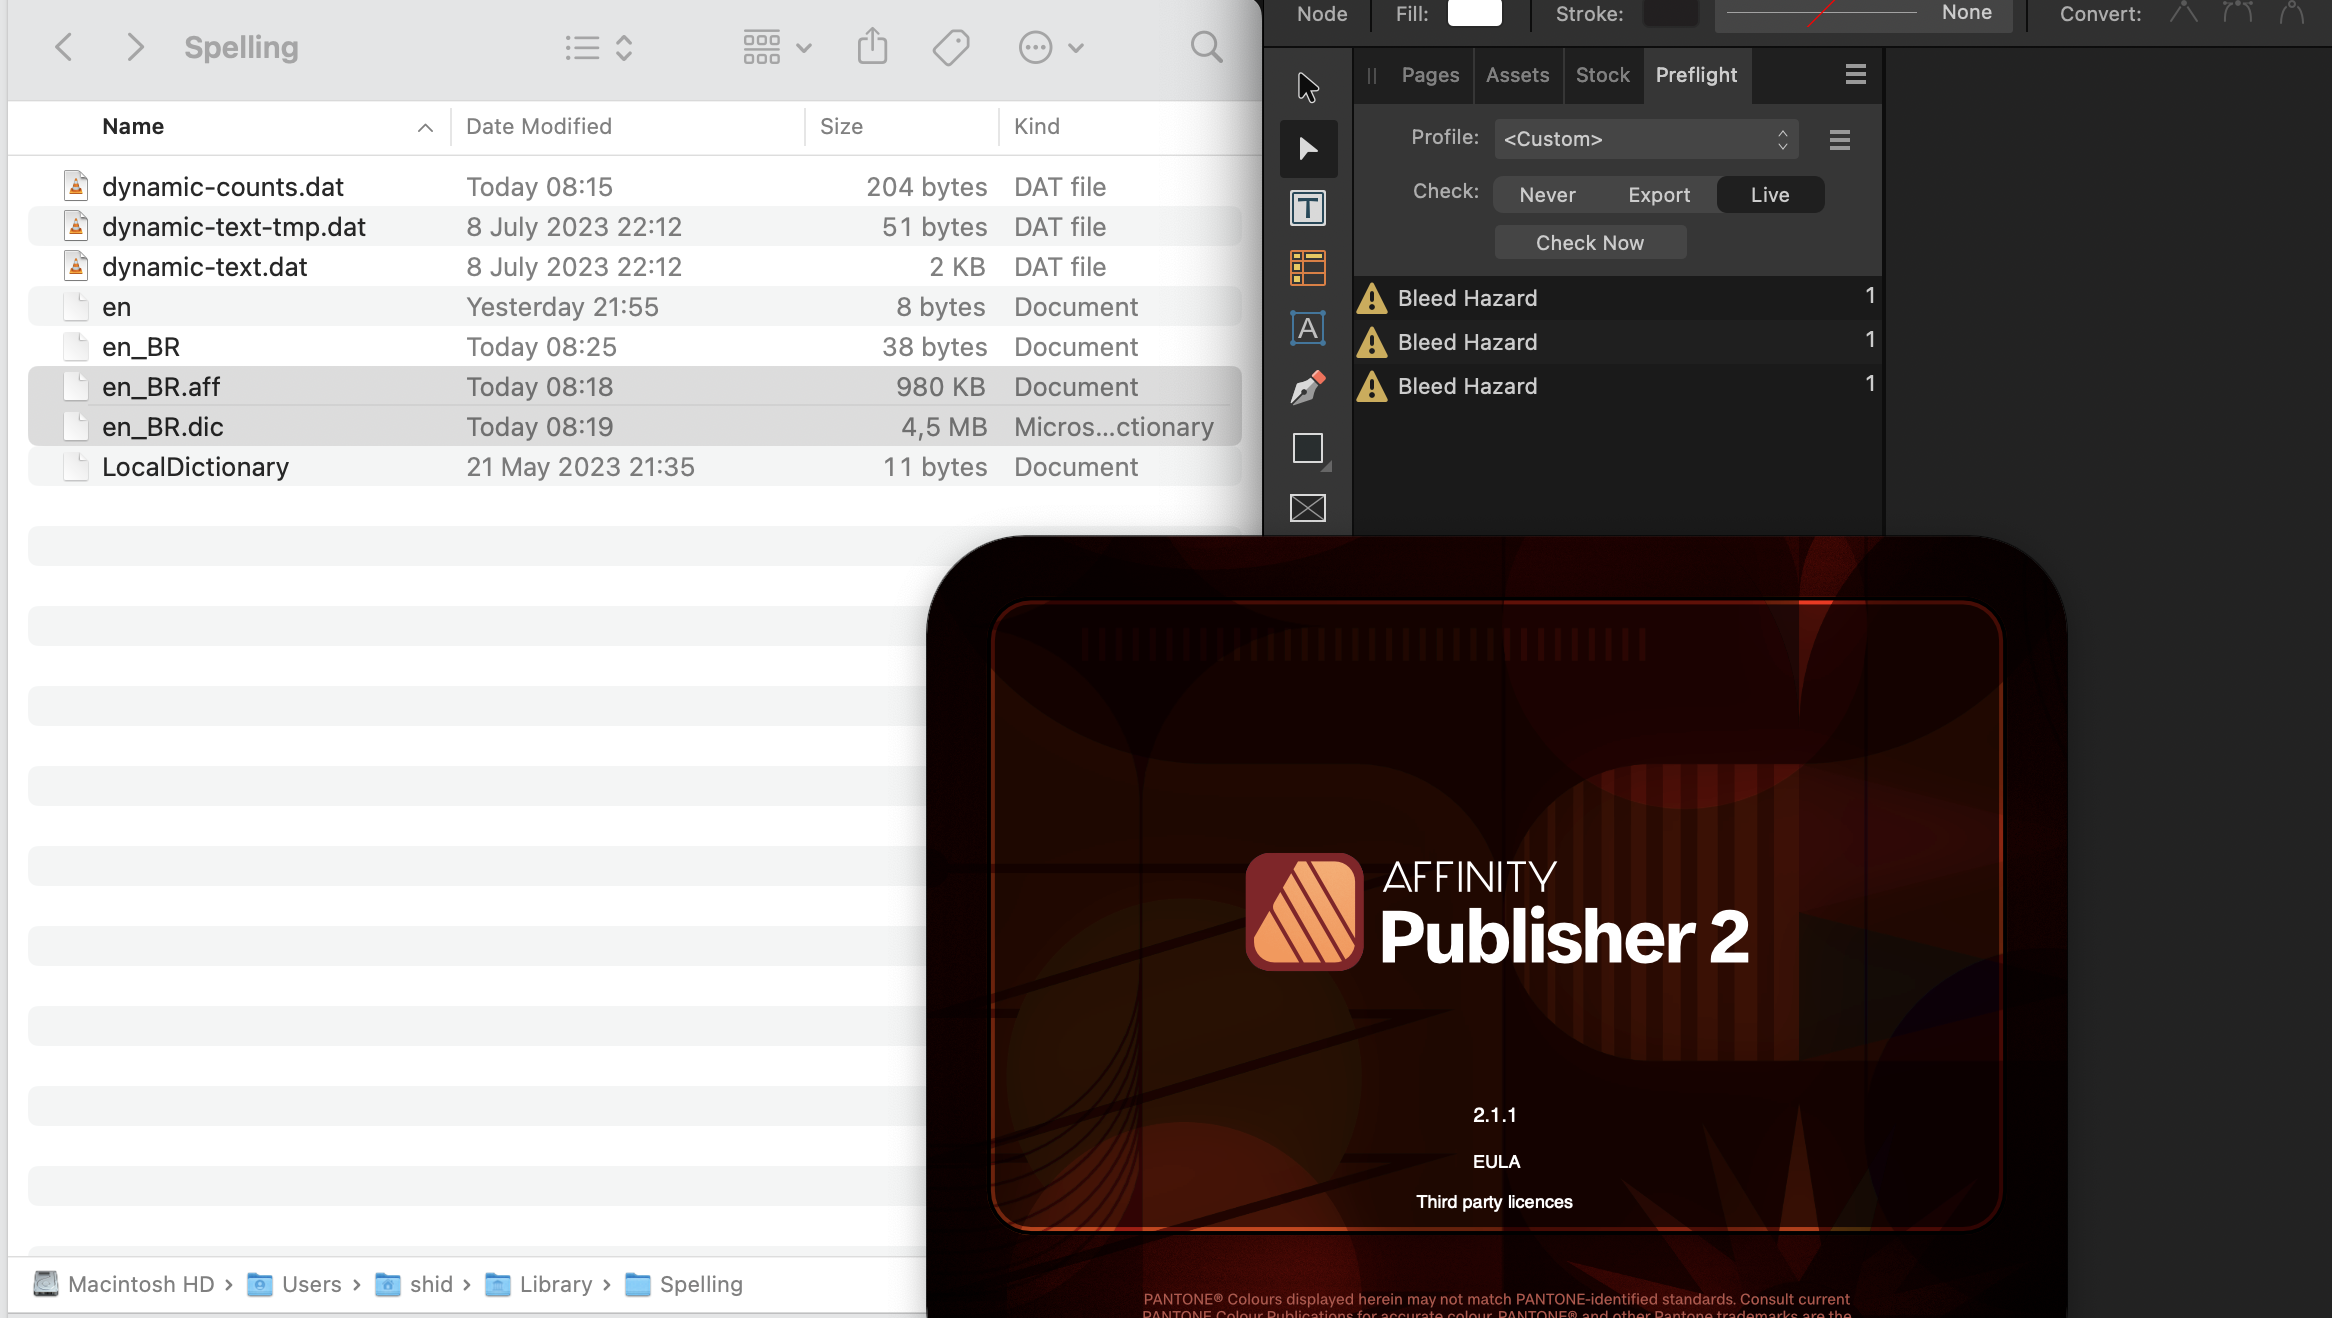Viewport: 2332px width, 1318px height.
Task: Select the Pen tool
Action: click(1308, 388)
